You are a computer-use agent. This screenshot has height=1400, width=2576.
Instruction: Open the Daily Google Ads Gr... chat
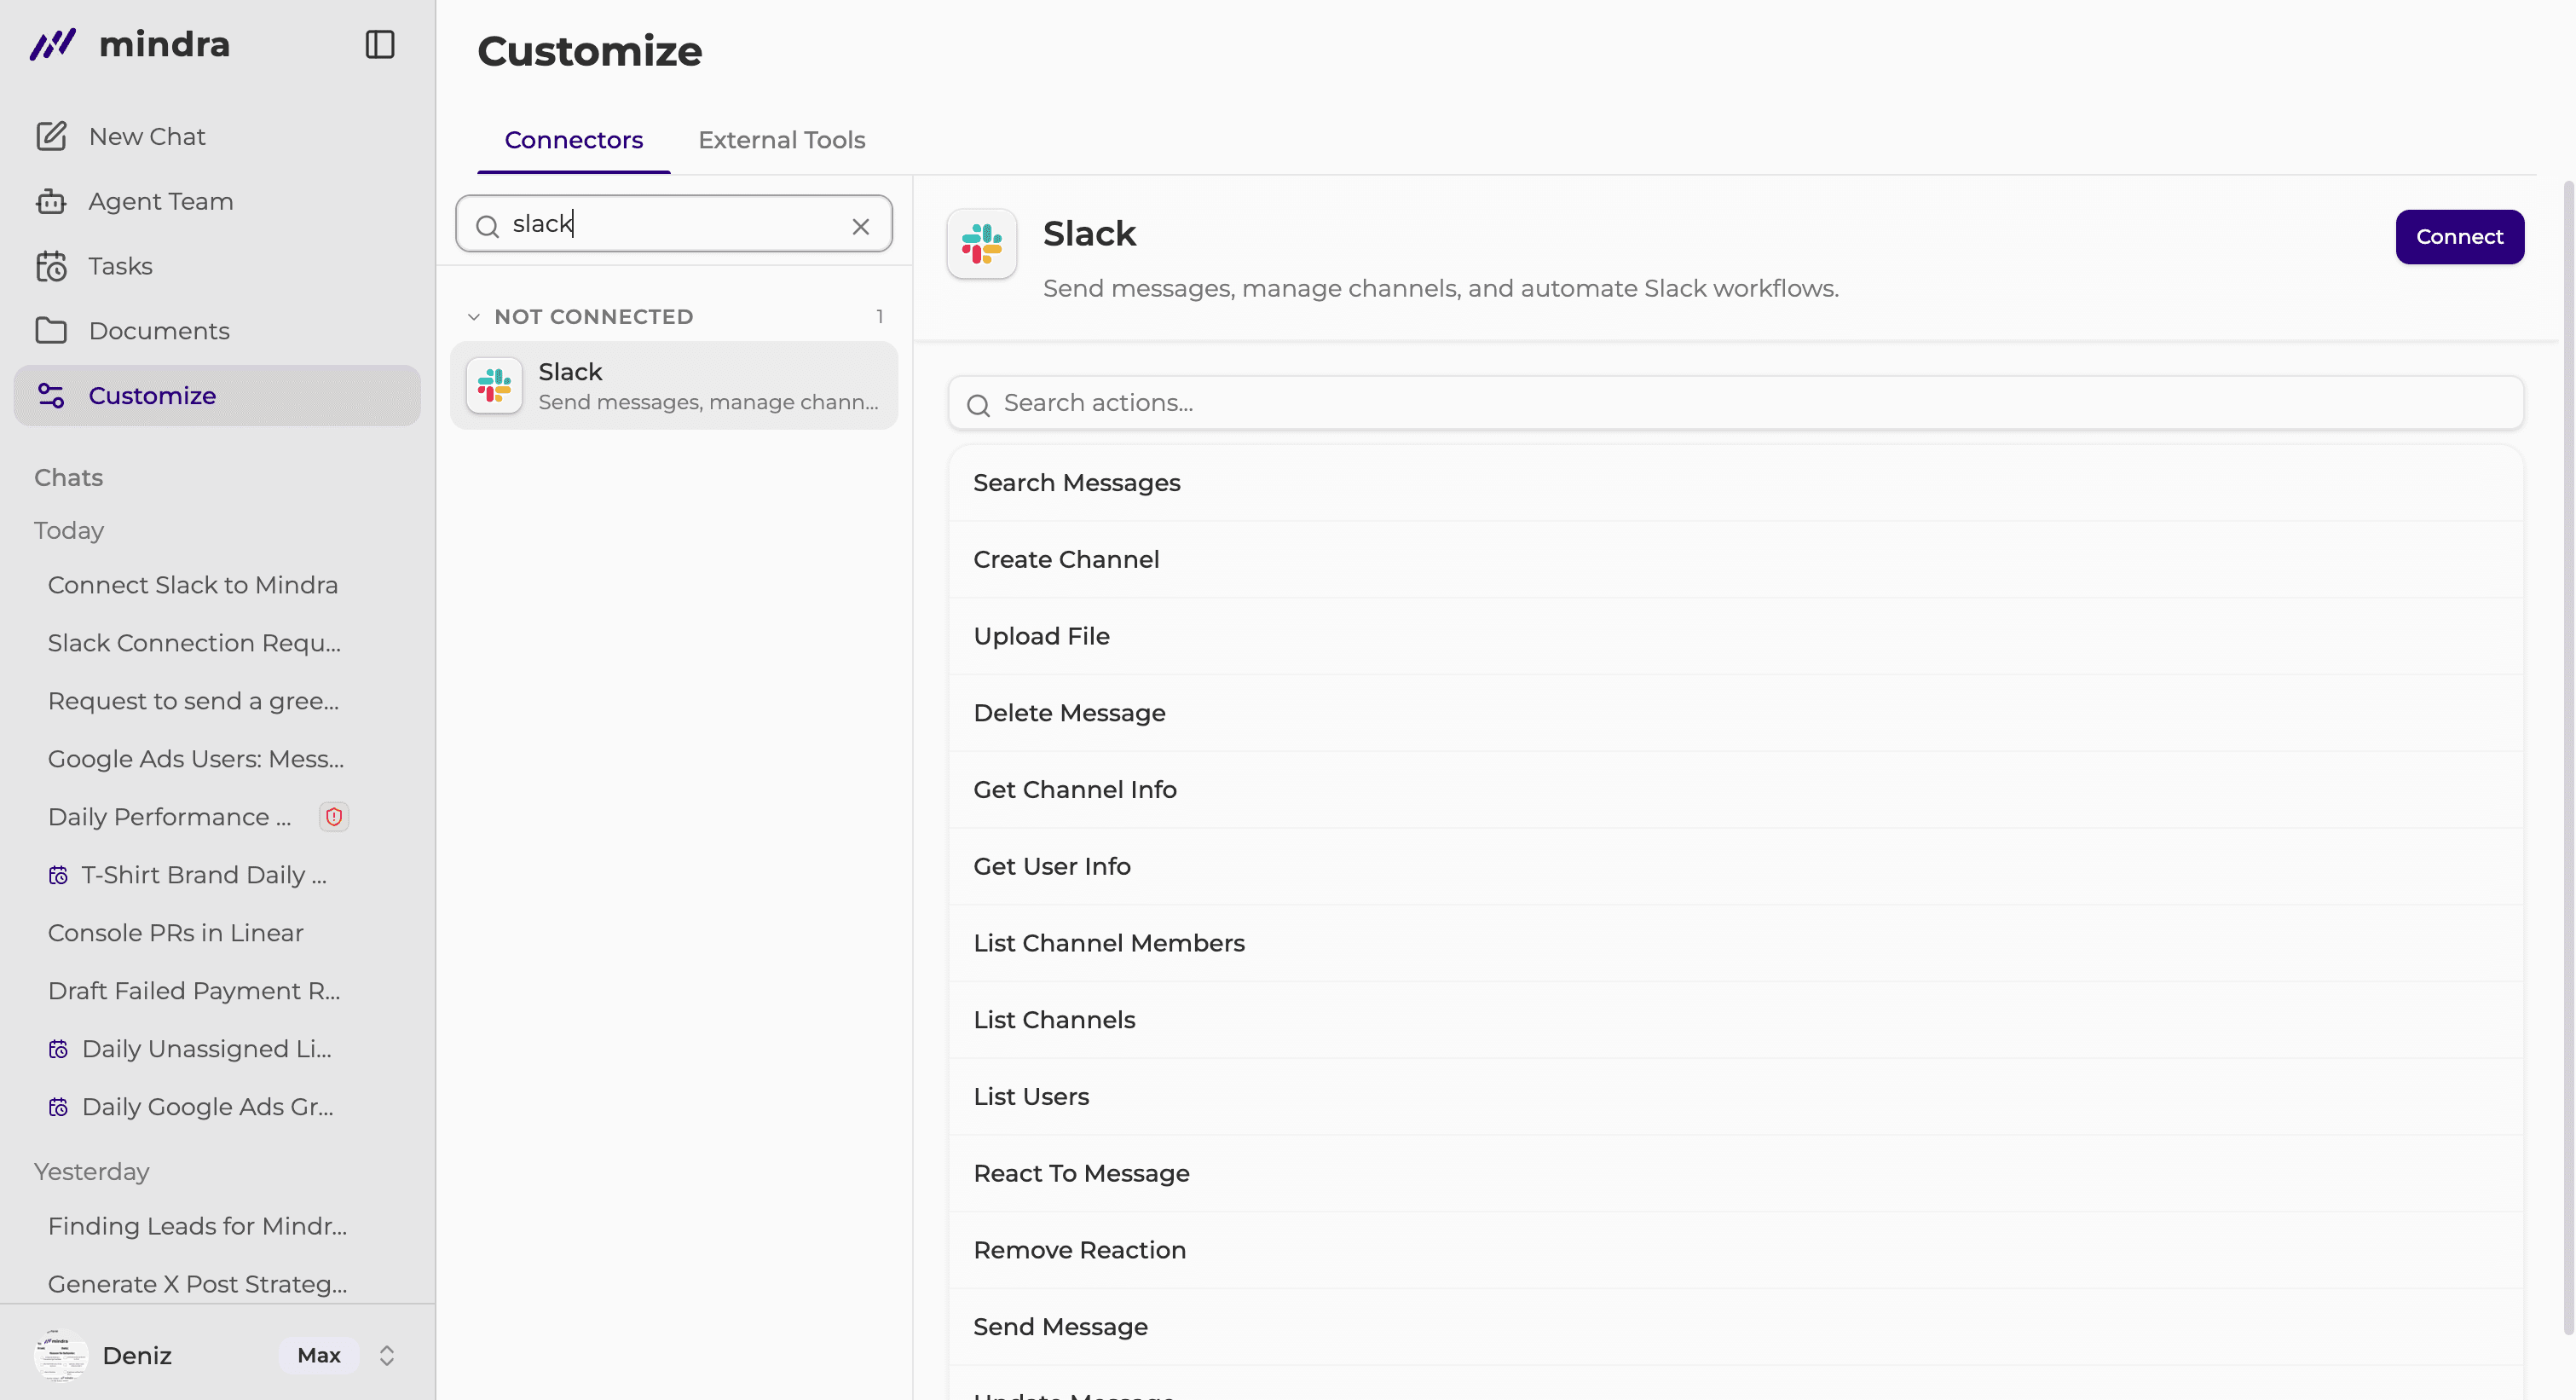[208, 1107]
